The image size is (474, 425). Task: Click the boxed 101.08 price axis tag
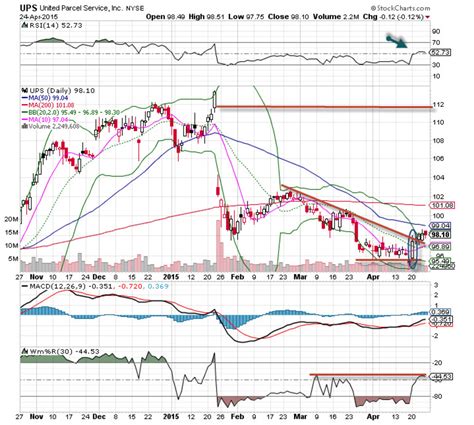(x=443, y=205)
